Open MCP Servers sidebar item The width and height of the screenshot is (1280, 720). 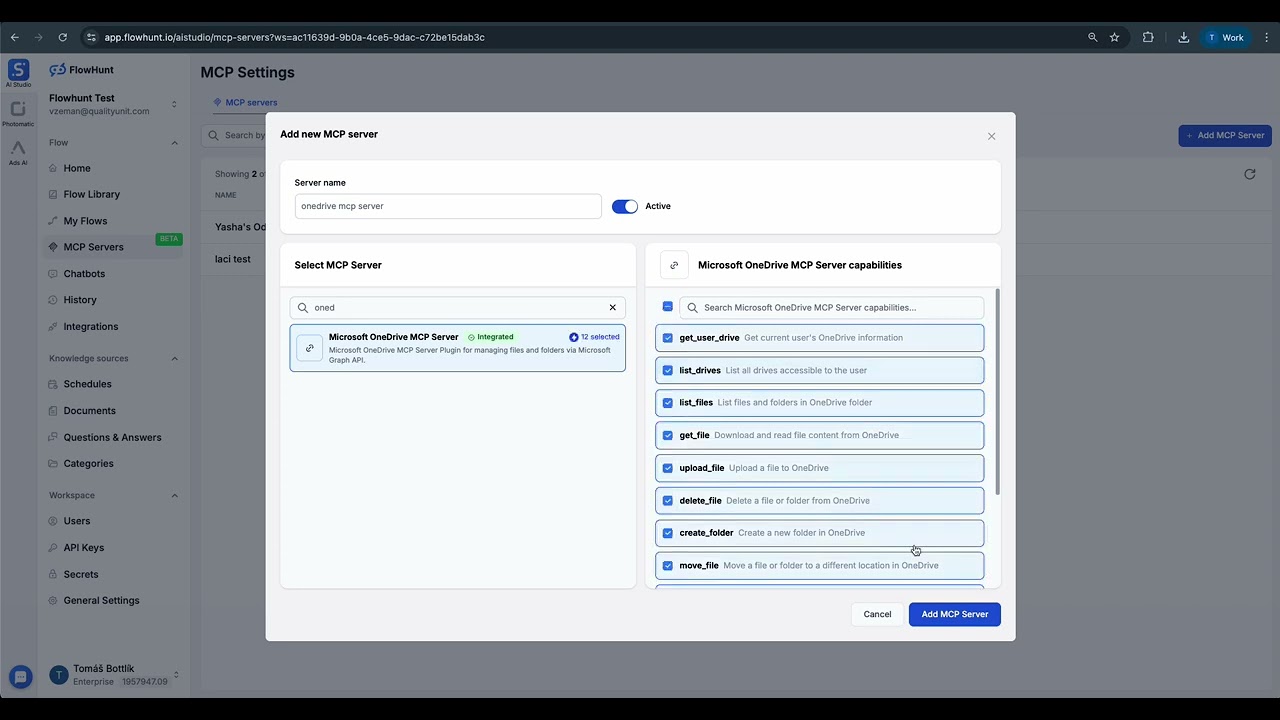click(x=93, y=247)
